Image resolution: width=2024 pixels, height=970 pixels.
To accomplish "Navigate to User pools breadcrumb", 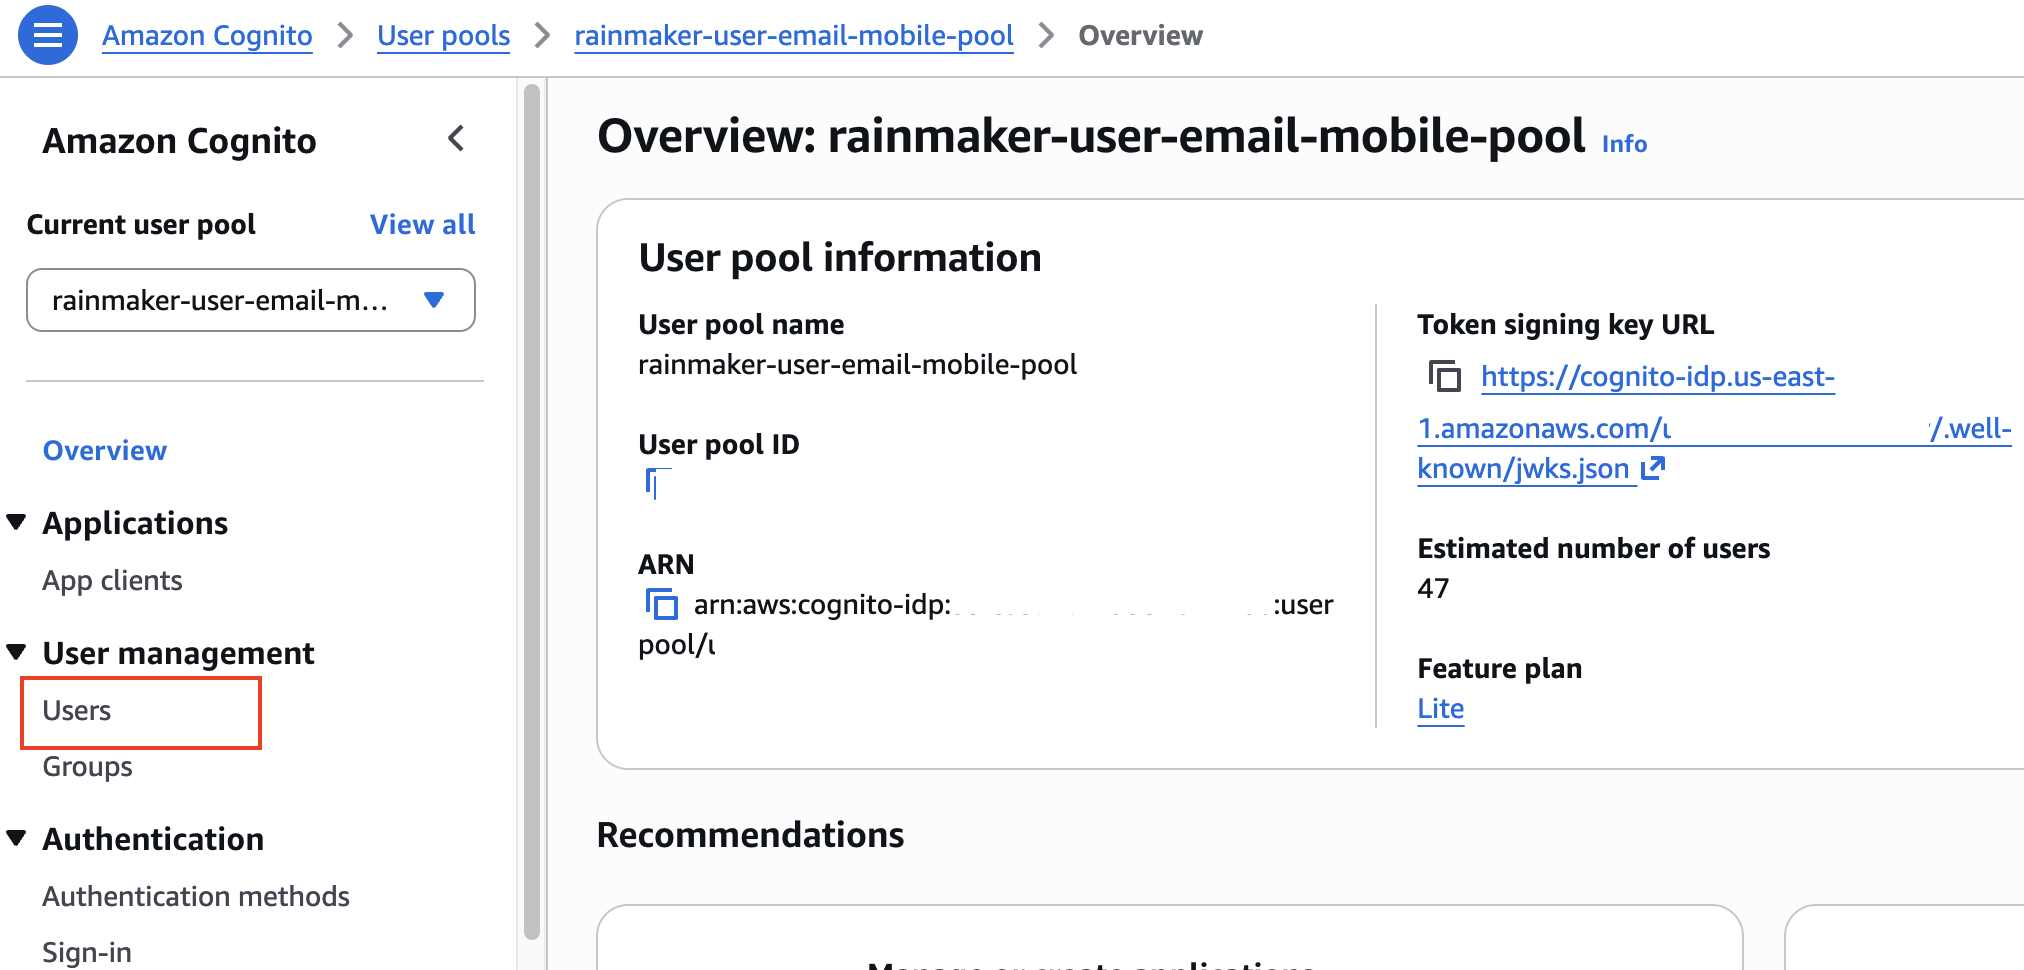I will 443,36.
